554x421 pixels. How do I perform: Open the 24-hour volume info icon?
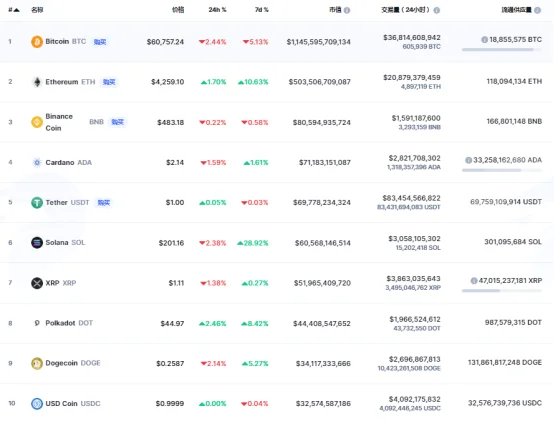(x=437, y=10)
